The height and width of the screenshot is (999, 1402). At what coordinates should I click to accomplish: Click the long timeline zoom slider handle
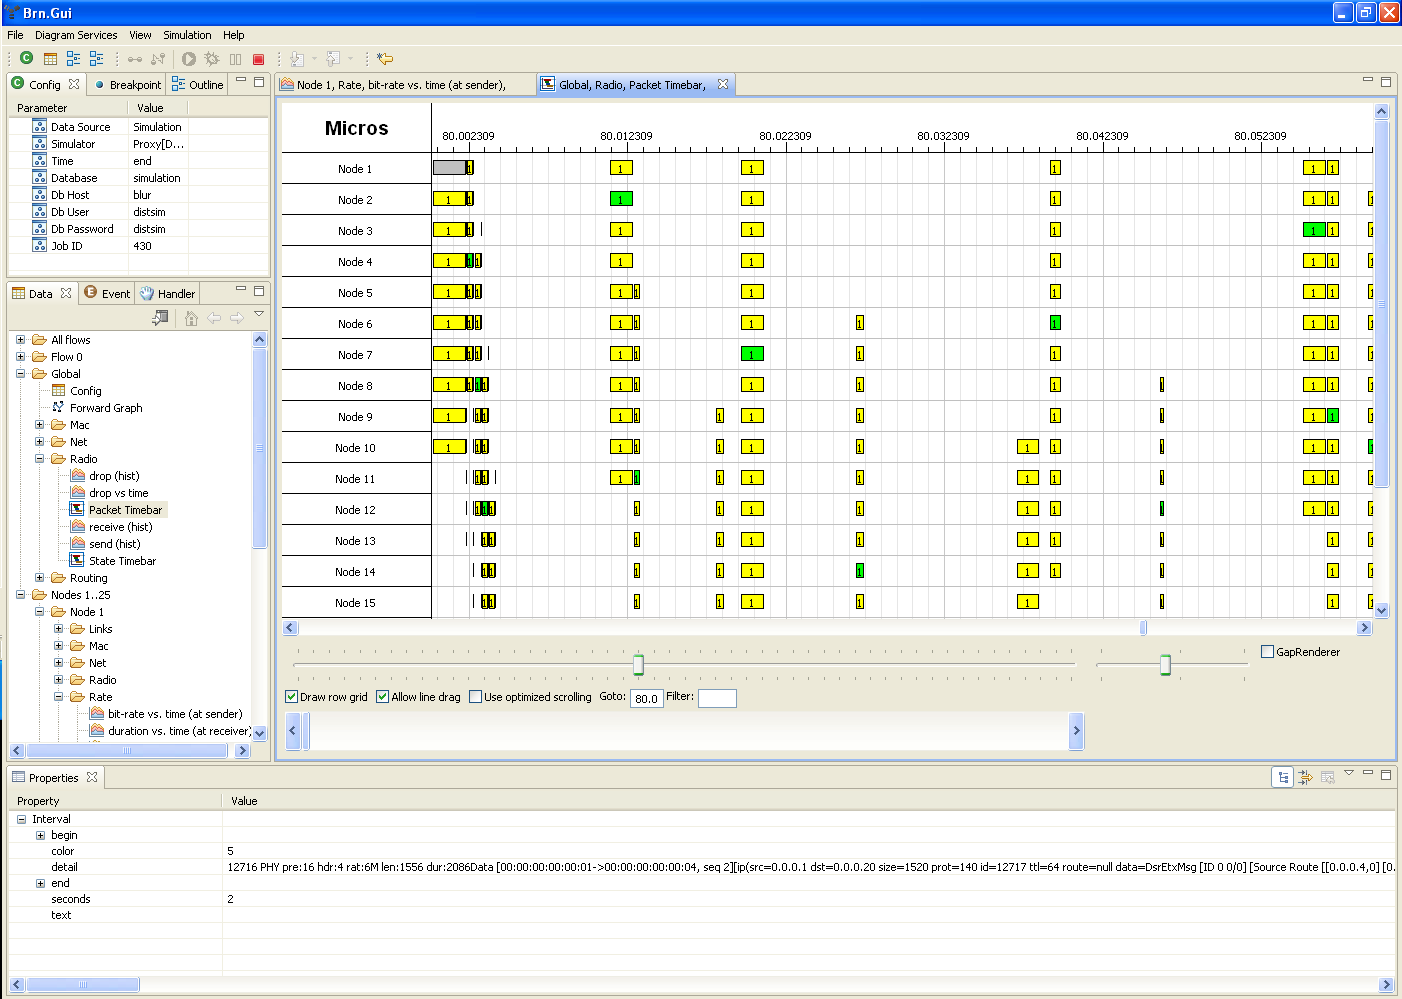point(638,664)
